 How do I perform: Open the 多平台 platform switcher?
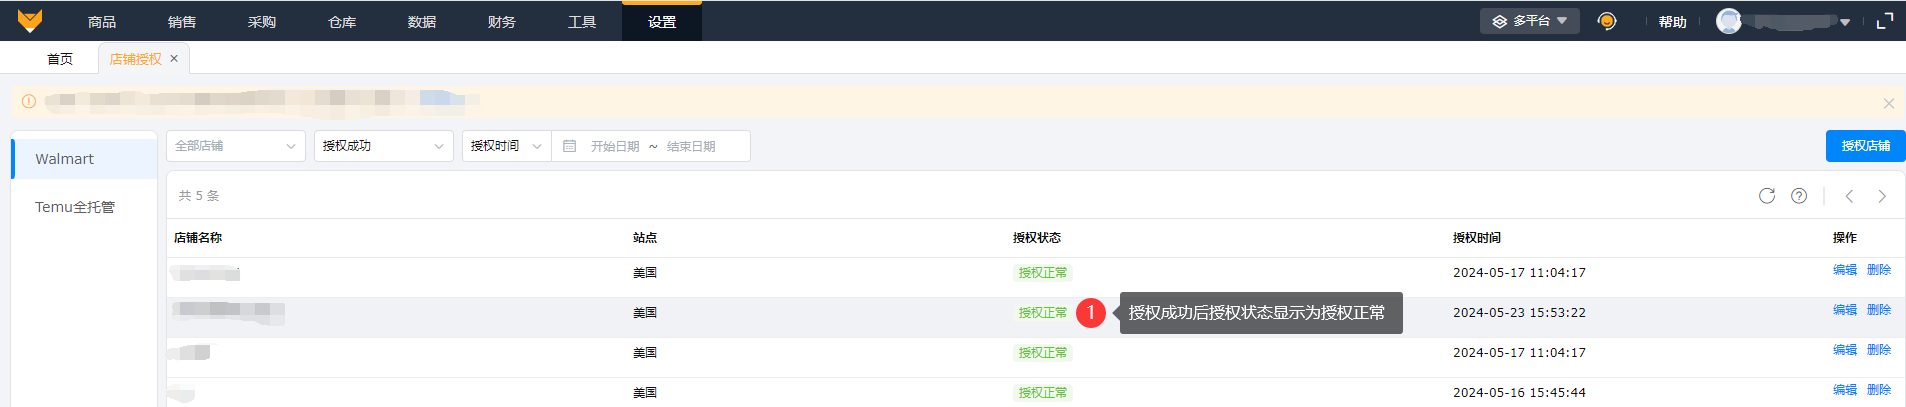click(1529, 21)
